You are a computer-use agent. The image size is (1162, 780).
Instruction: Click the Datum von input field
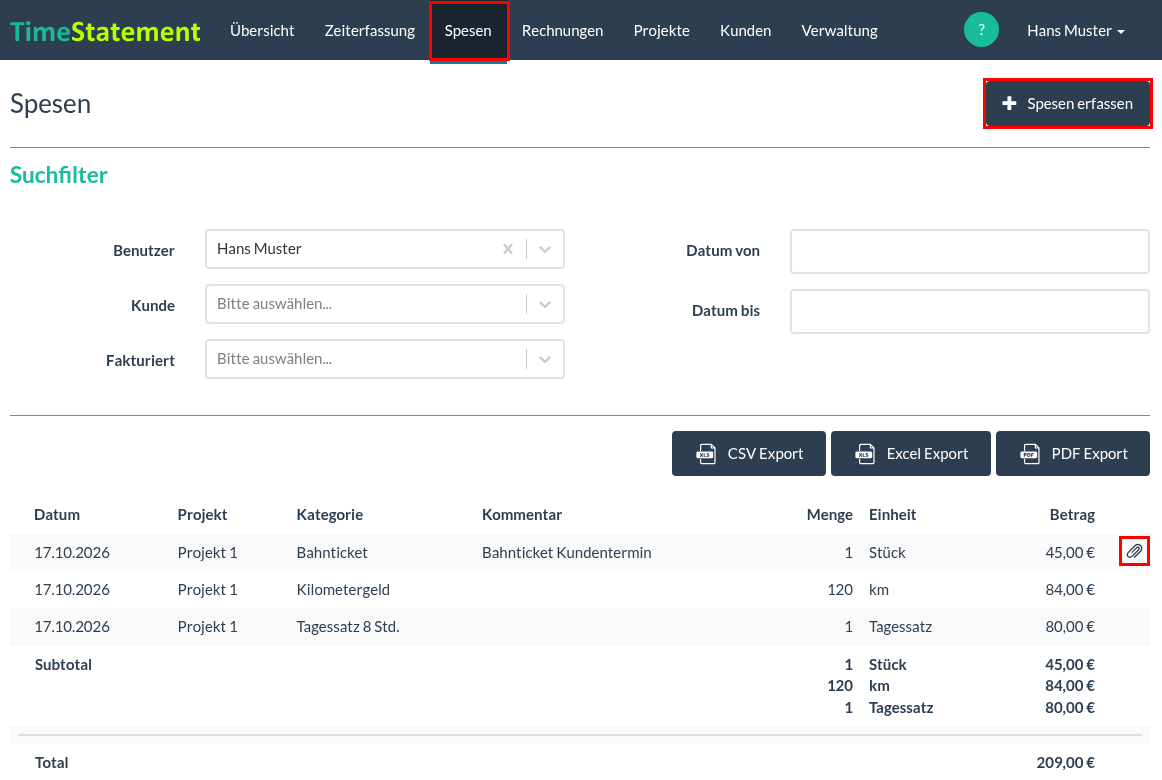click(969, 251)
